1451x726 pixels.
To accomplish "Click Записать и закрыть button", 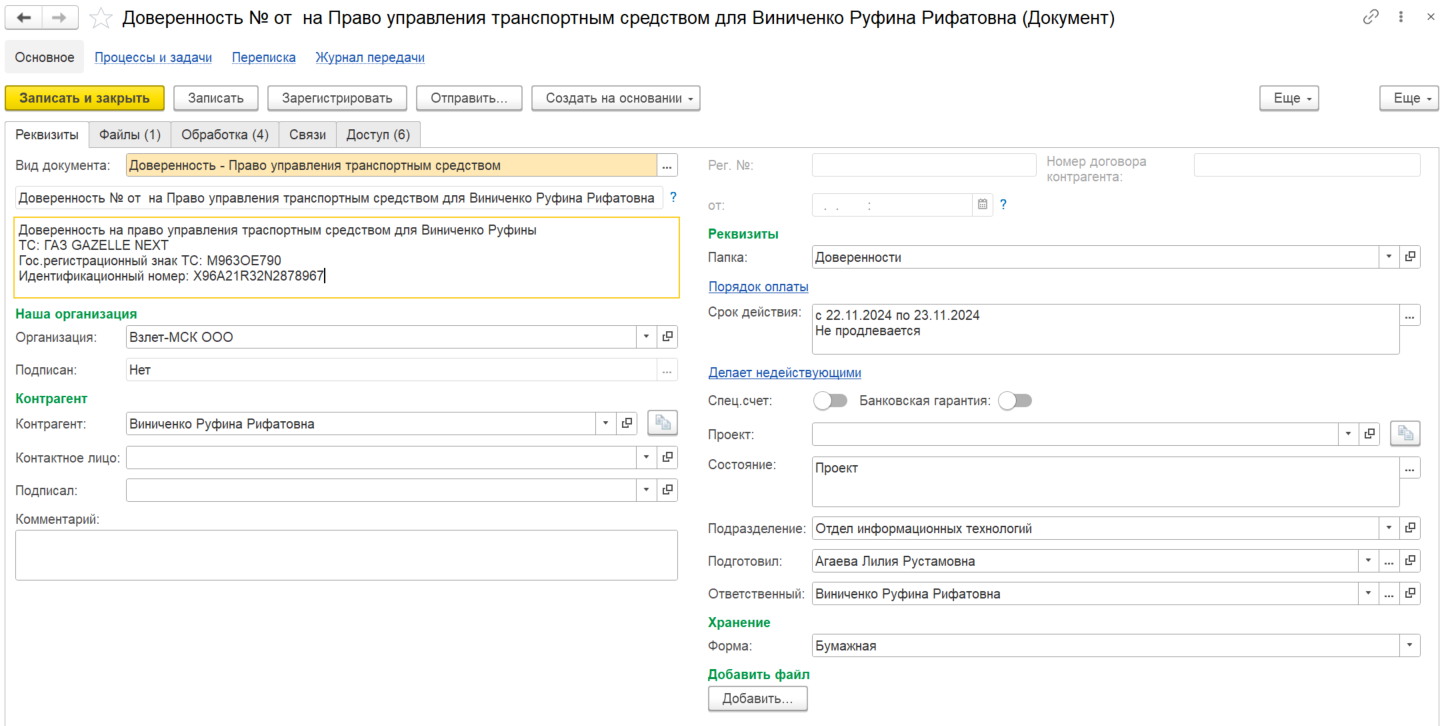I will (85, 98).
